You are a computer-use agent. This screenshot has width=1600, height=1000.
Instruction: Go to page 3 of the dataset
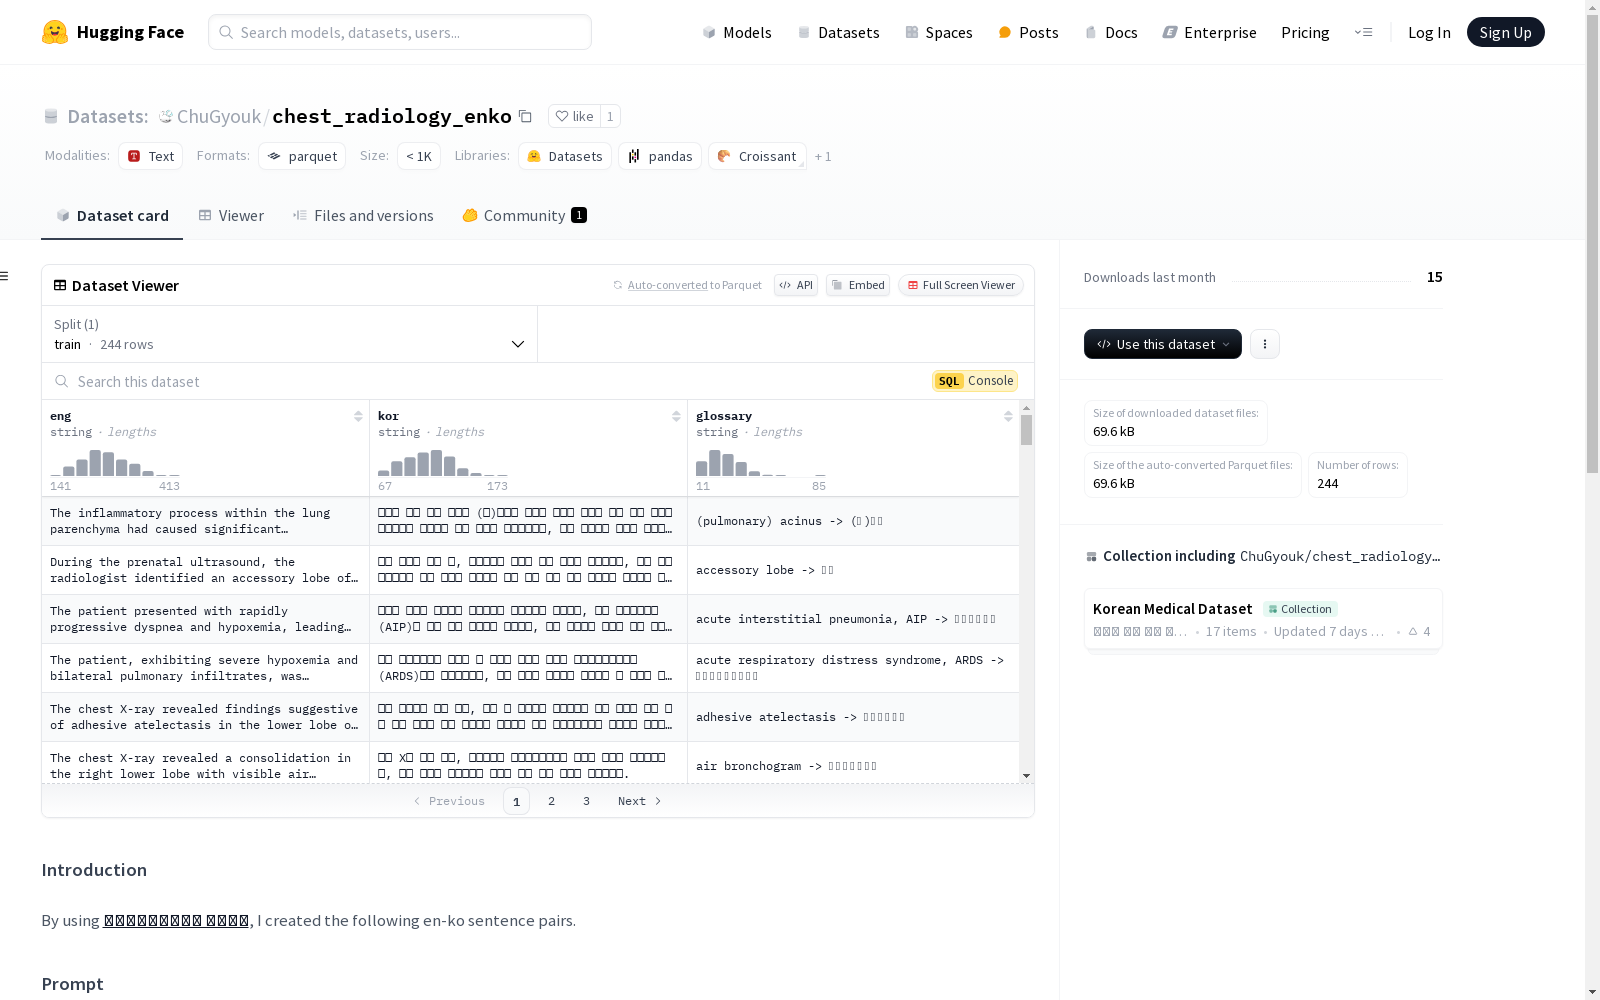click(586, 801)
